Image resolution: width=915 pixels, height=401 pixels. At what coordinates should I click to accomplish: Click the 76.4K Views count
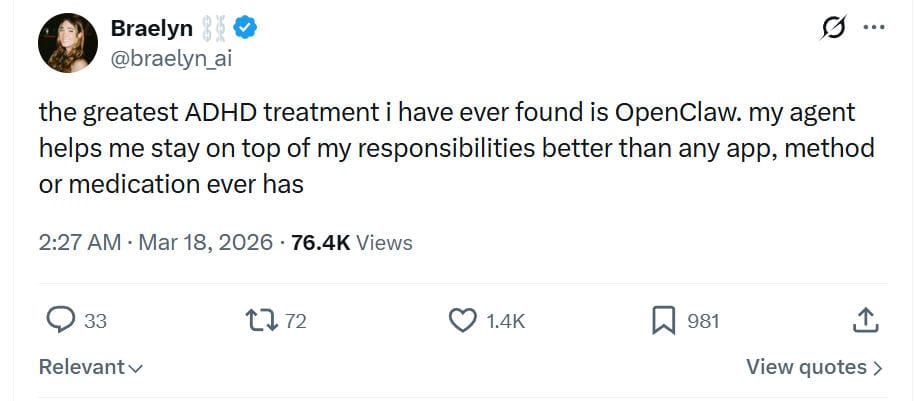(351, 242)
